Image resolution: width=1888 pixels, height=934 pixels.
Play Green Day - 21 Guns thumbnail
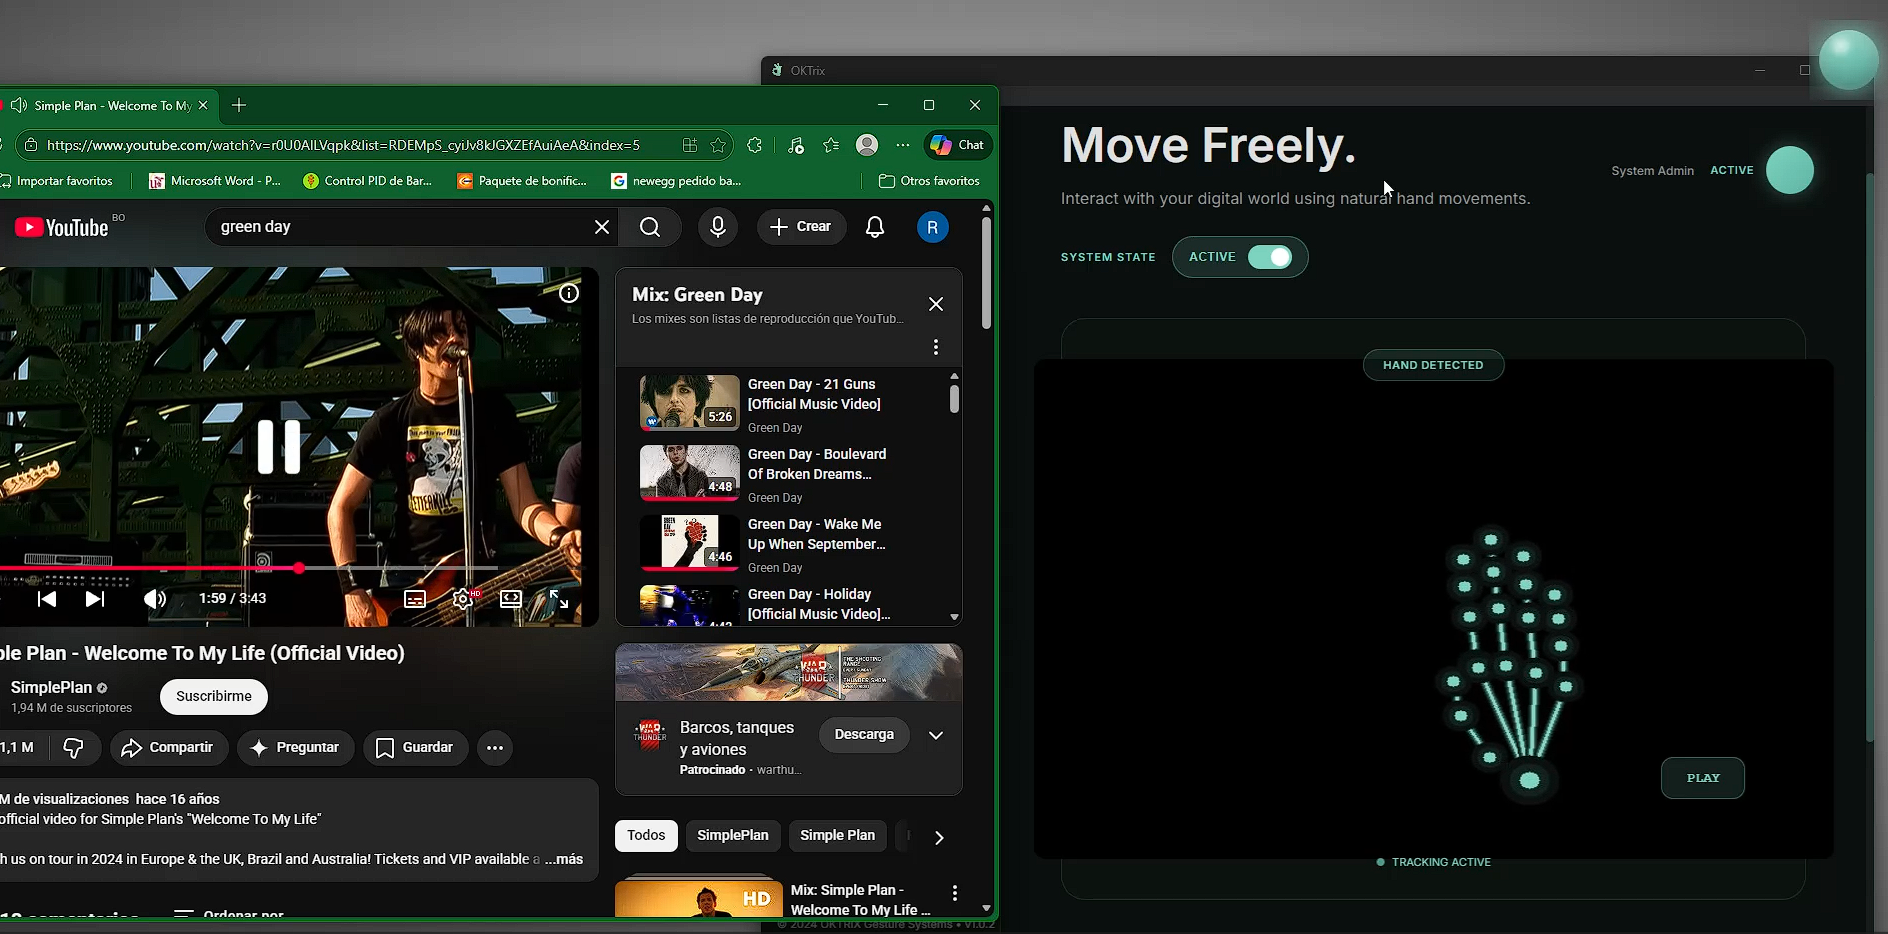[x=690, y=402]
